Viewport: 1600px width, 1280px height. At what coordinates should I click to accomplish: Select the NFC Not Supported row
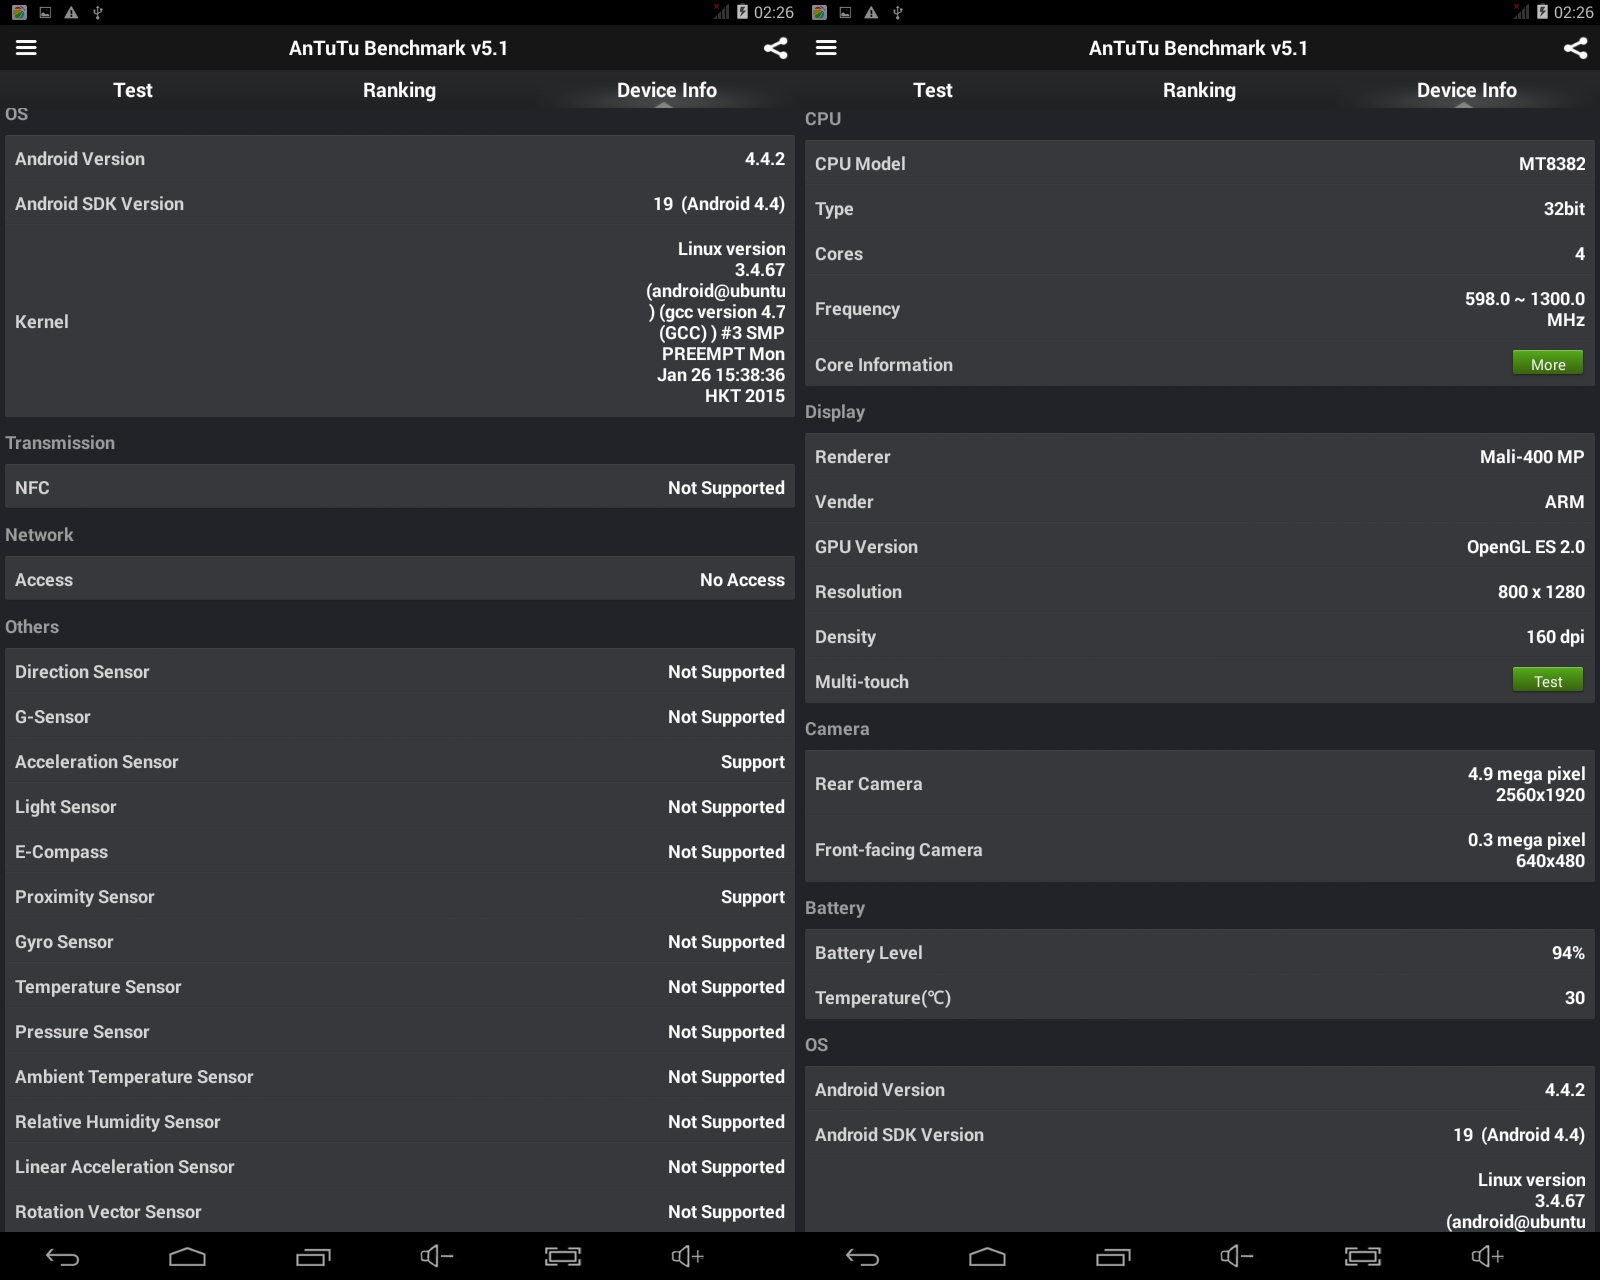coord(399,487)
